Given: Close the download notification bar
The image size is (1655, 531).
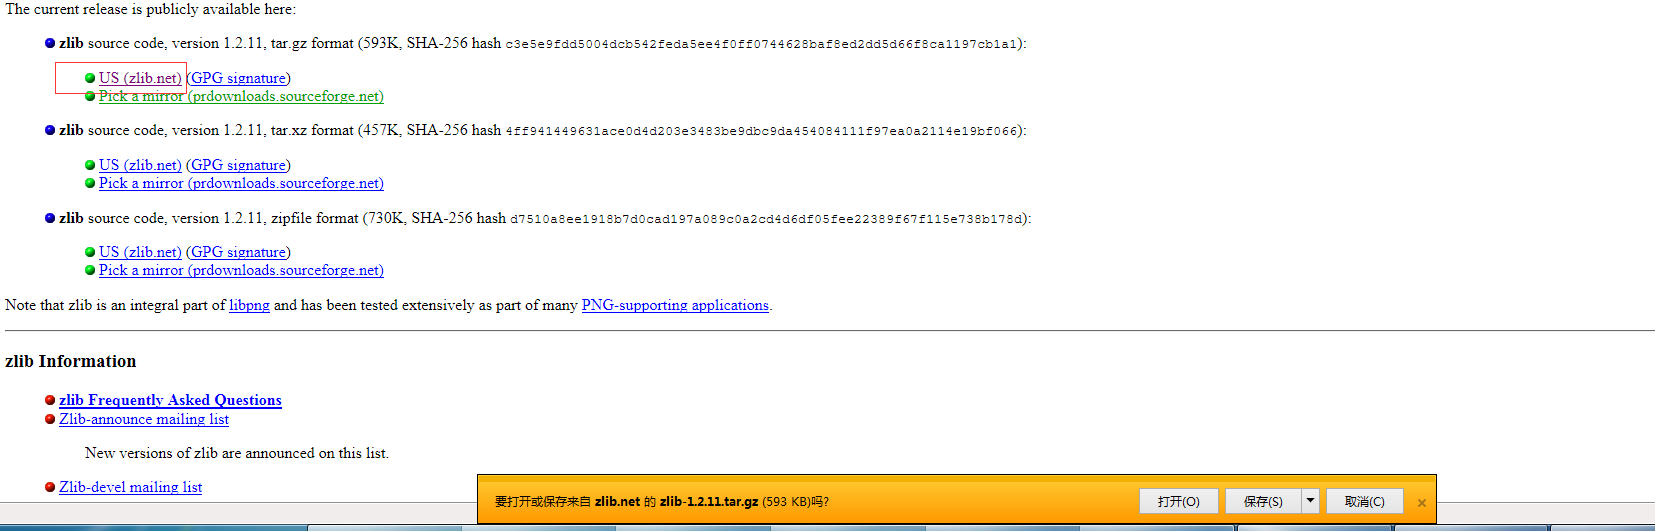Looking at the screenshot, I should (1421, 503).
